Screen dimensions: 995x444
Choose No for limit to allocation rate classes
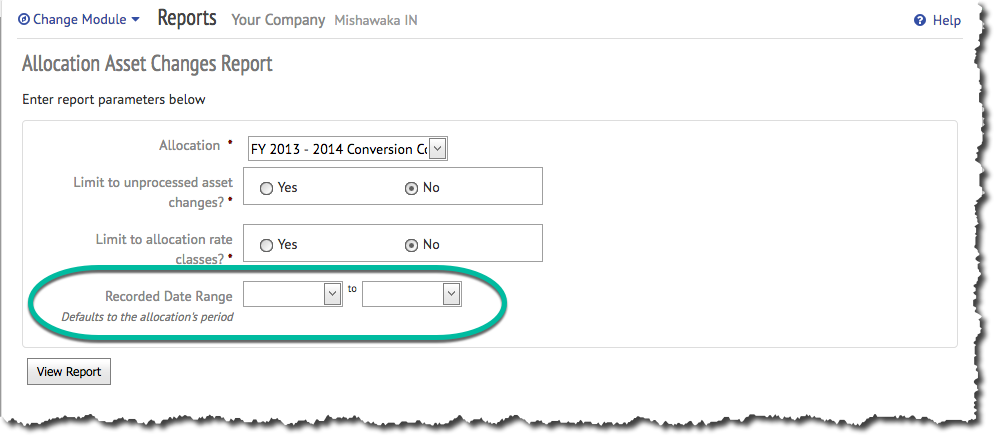411,244
